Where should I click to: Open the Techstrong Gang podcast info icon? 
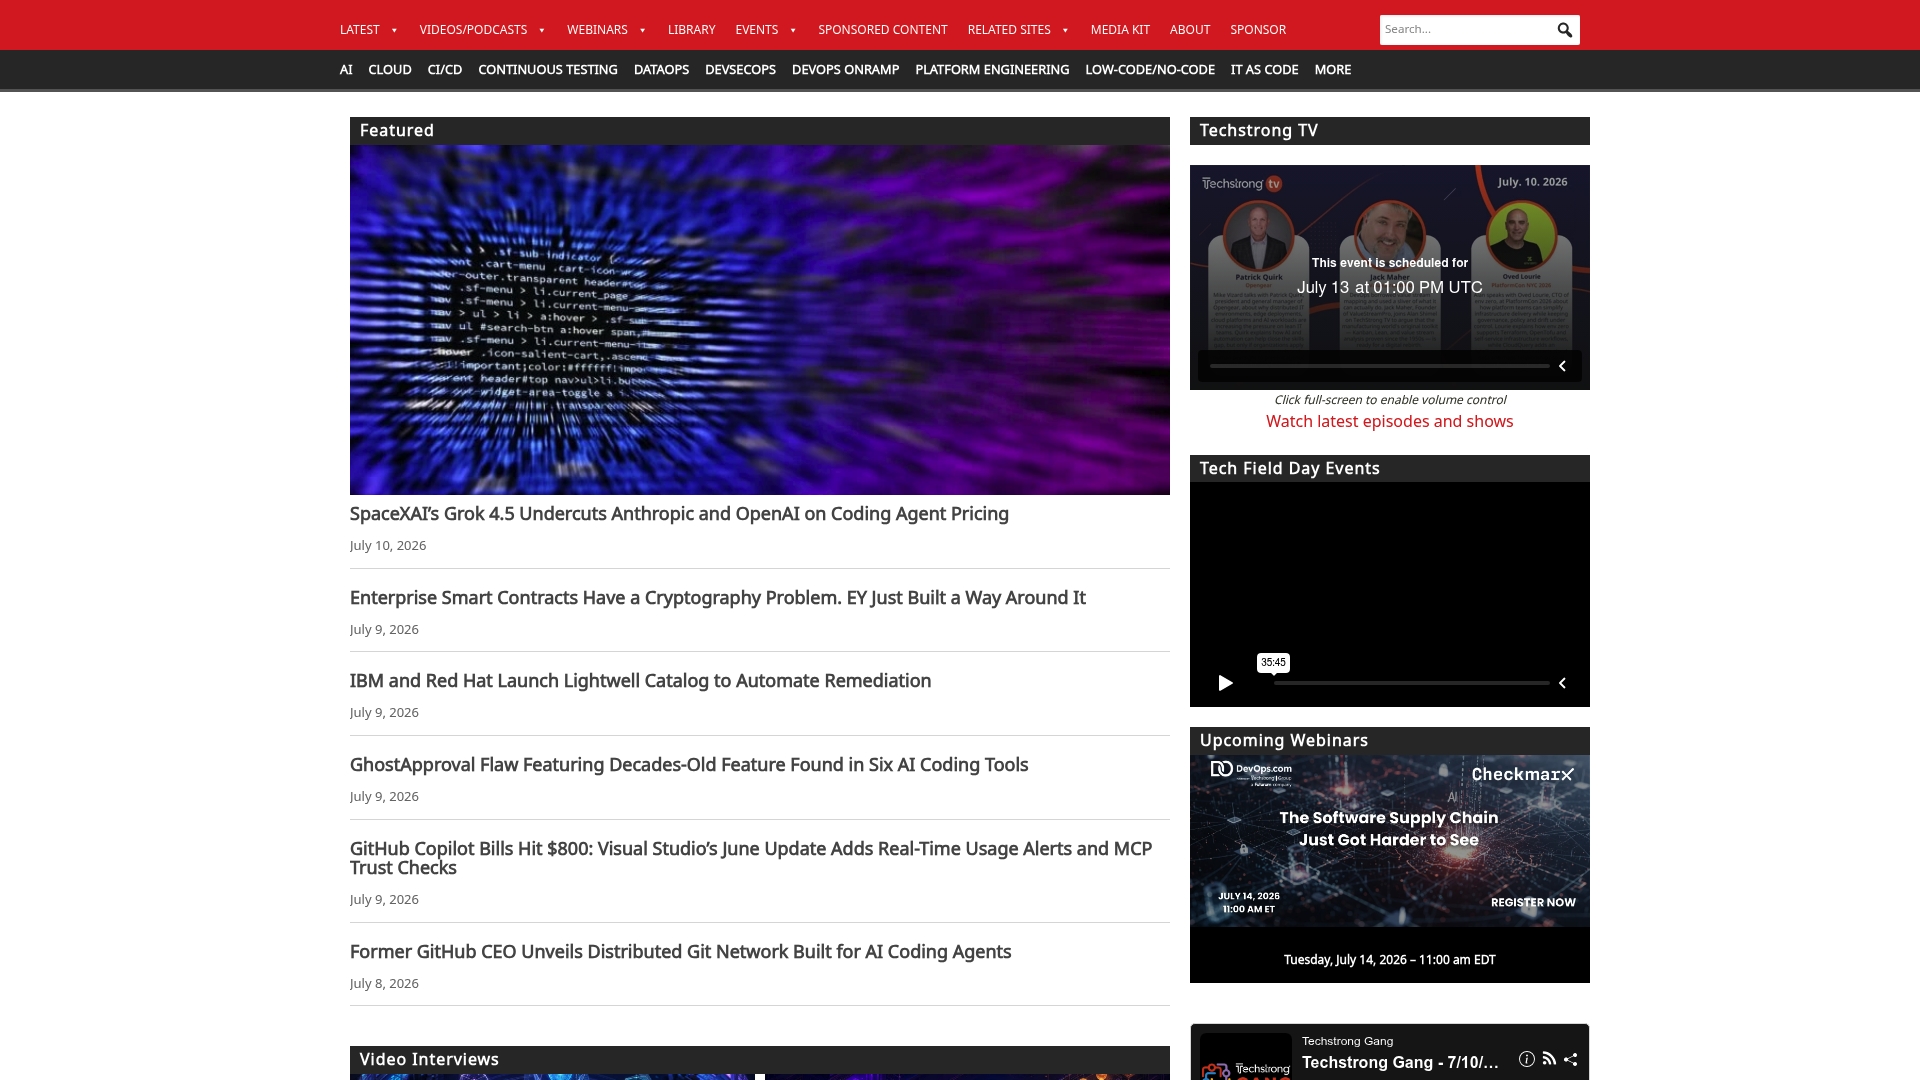pos(1527,1059)
